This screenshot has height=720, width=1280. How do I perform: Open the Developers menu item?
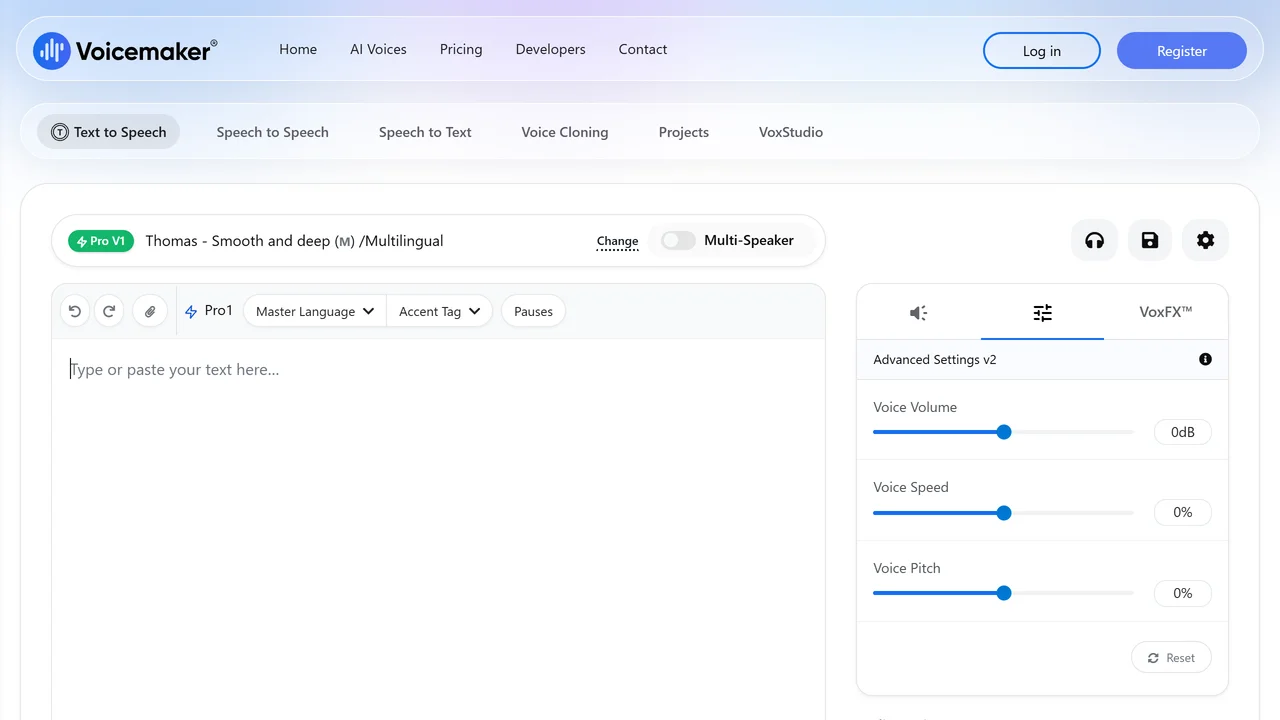click(x=551, y=49)
